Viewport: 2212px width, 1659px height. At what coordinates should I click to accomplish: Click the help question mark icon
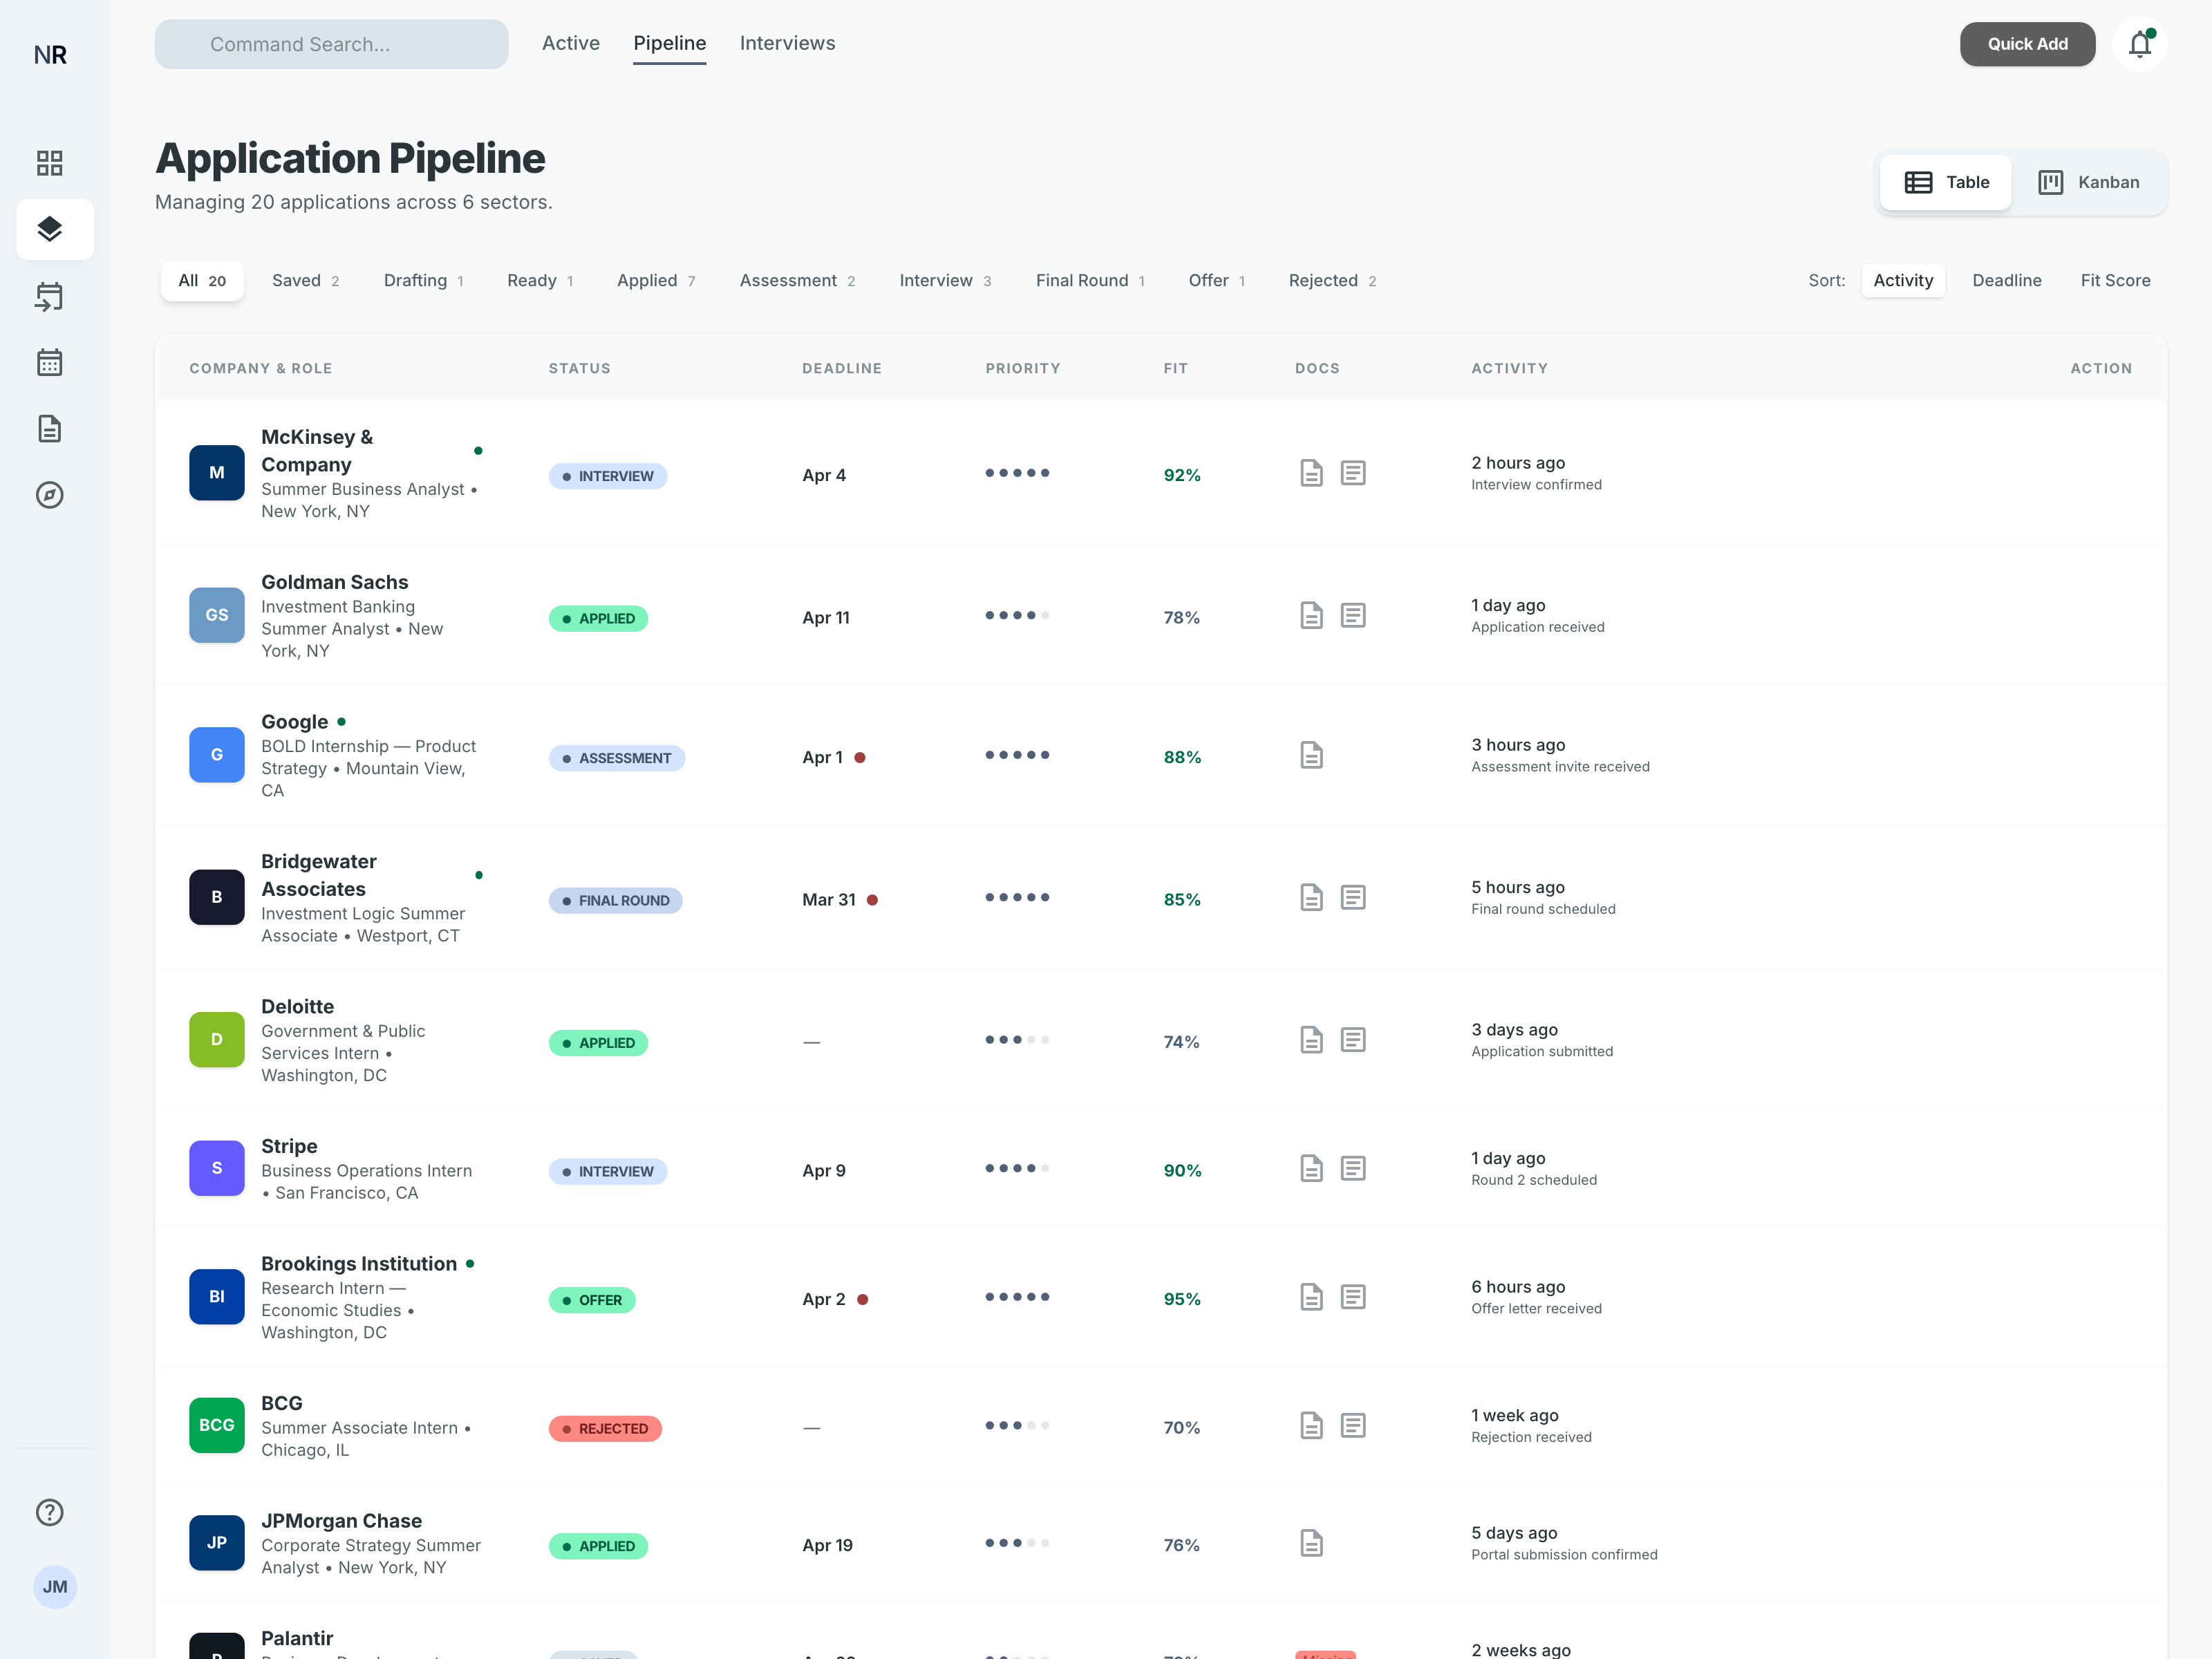click(50, 1512)
